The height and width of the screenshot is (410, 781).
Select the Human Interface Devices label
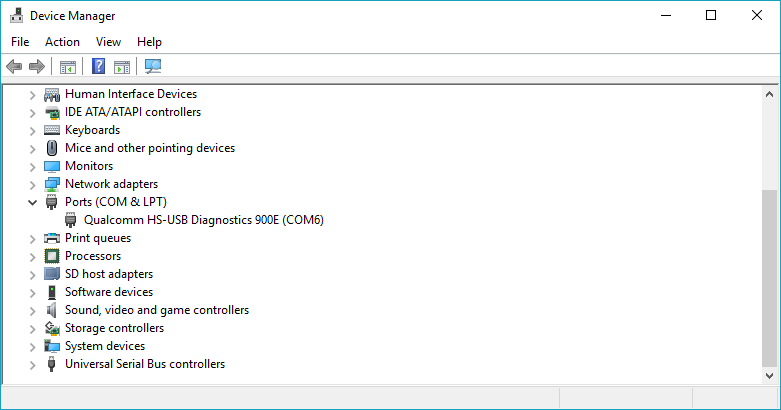coord(131,94)
